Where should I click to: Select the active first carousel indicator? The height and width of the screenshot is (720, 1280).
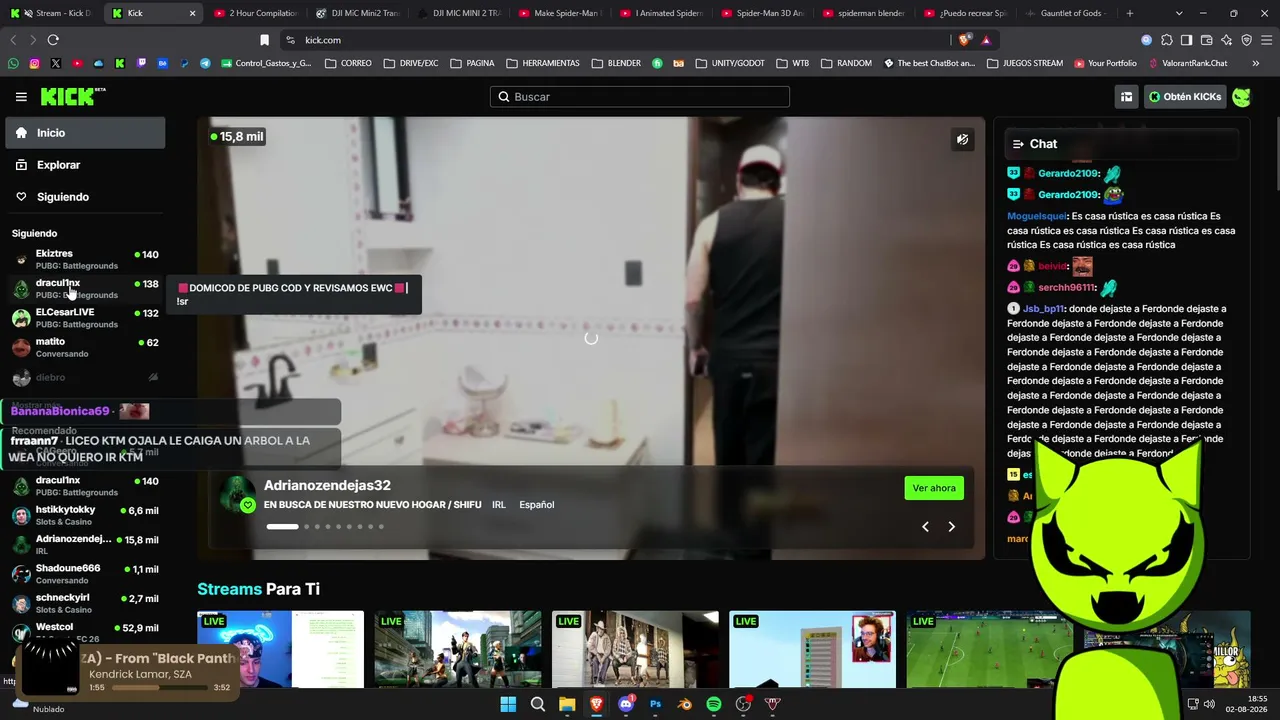click(x=282, y=527)
